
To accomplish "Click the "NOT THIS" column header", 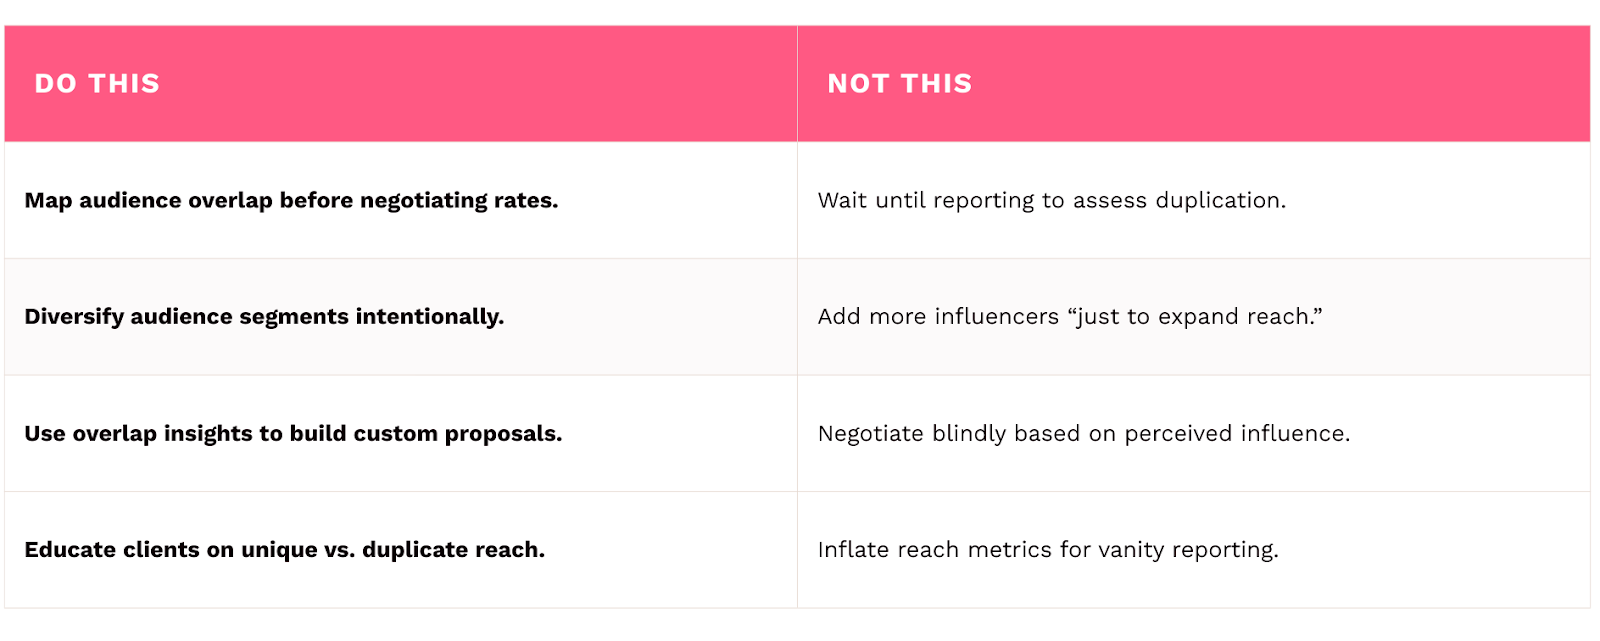I will point(899,84).
